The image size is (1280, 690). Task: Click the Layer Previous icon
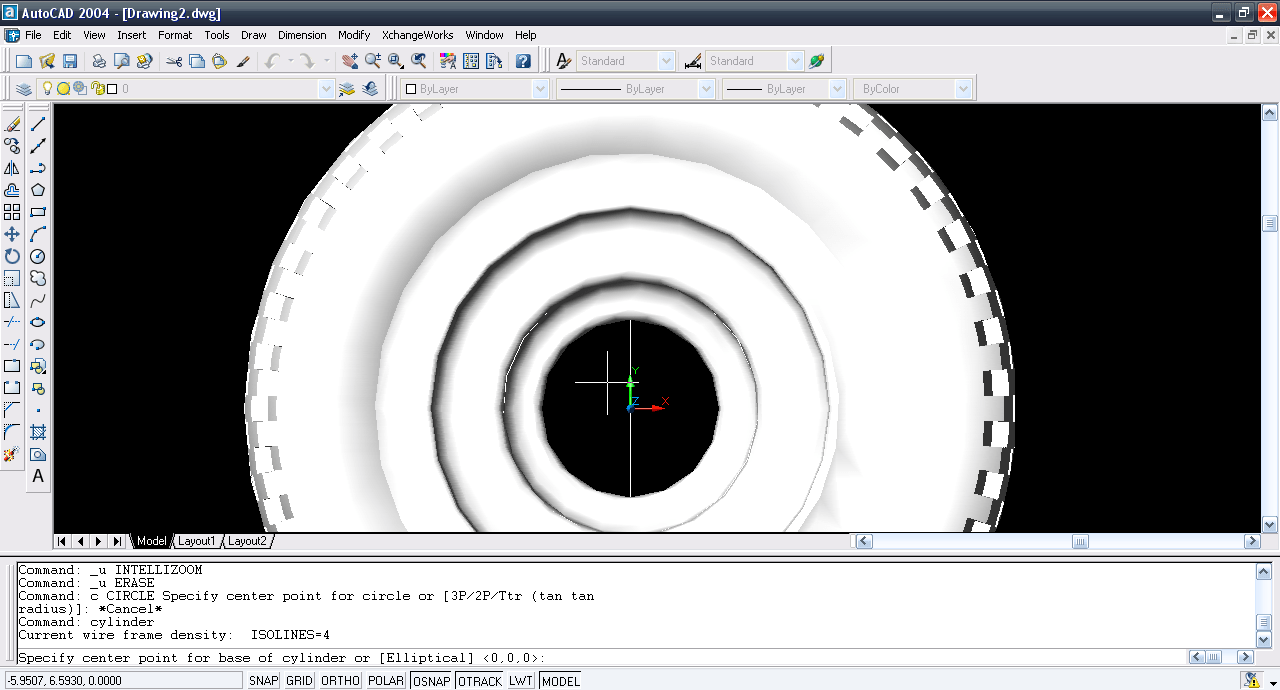371,89
